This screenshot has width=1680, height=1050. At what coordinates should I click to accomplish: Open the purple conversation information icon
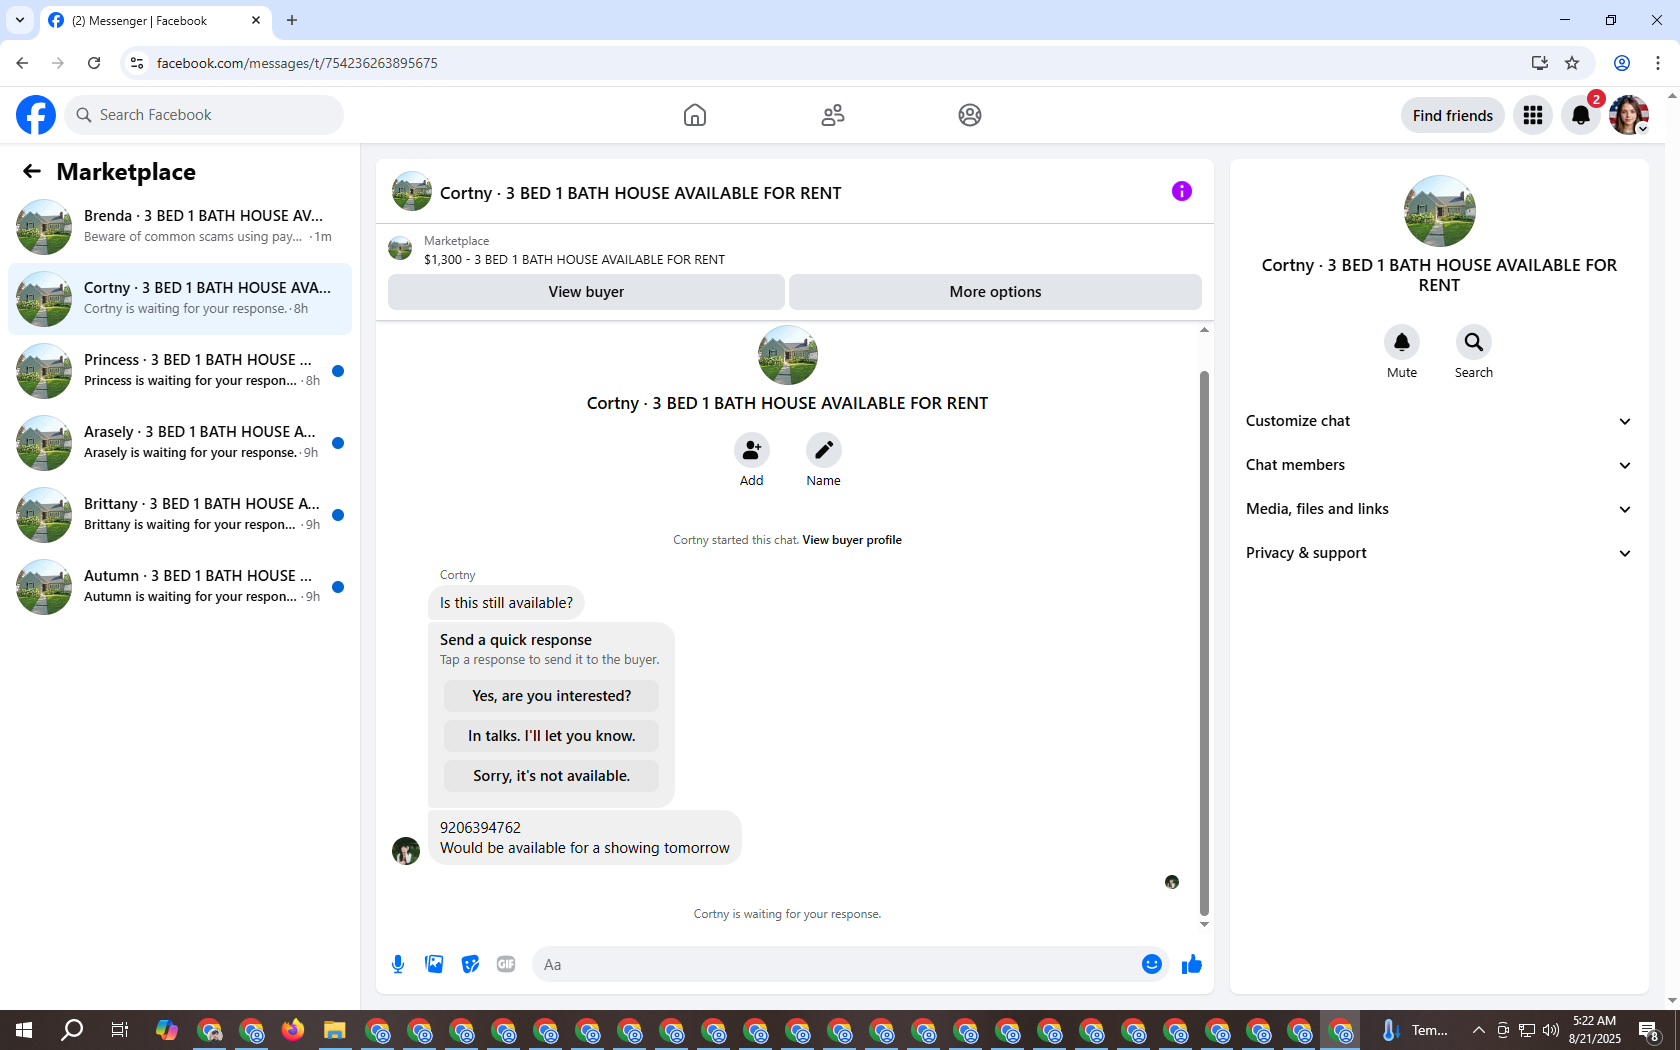pos(1182,191)
